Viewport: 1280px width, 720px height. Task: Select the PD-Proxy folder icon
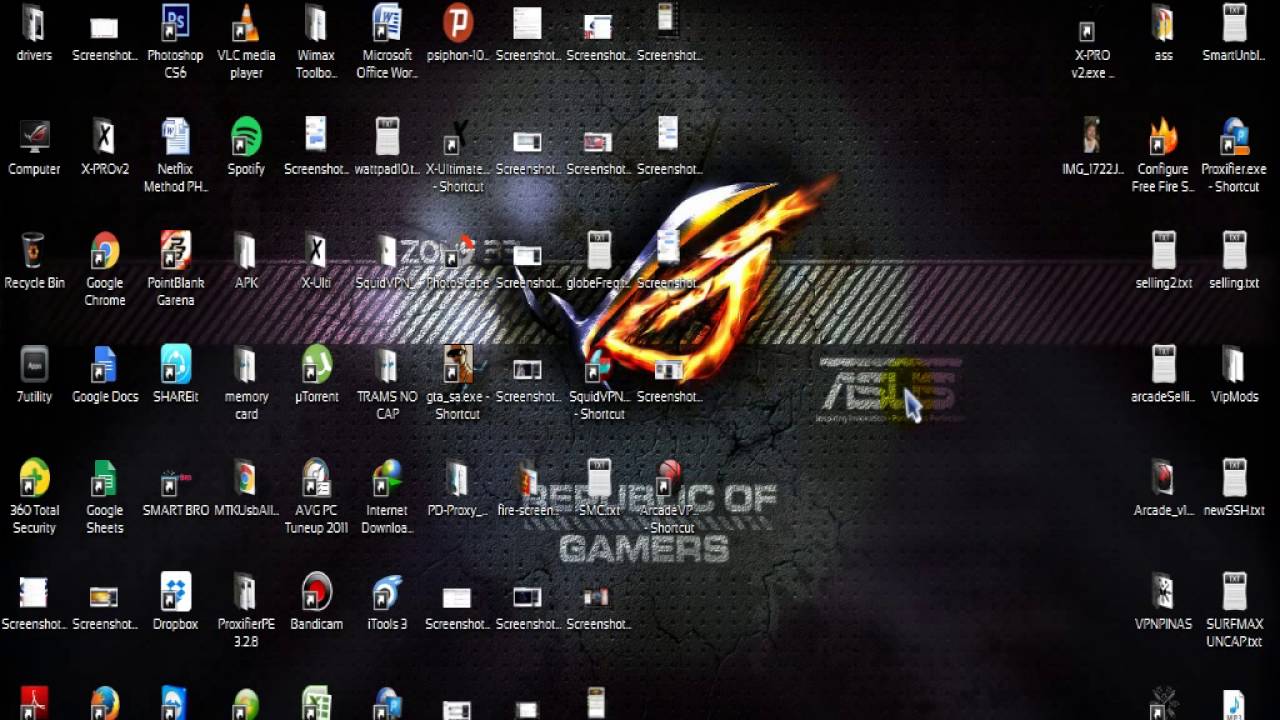pos(457,478)
